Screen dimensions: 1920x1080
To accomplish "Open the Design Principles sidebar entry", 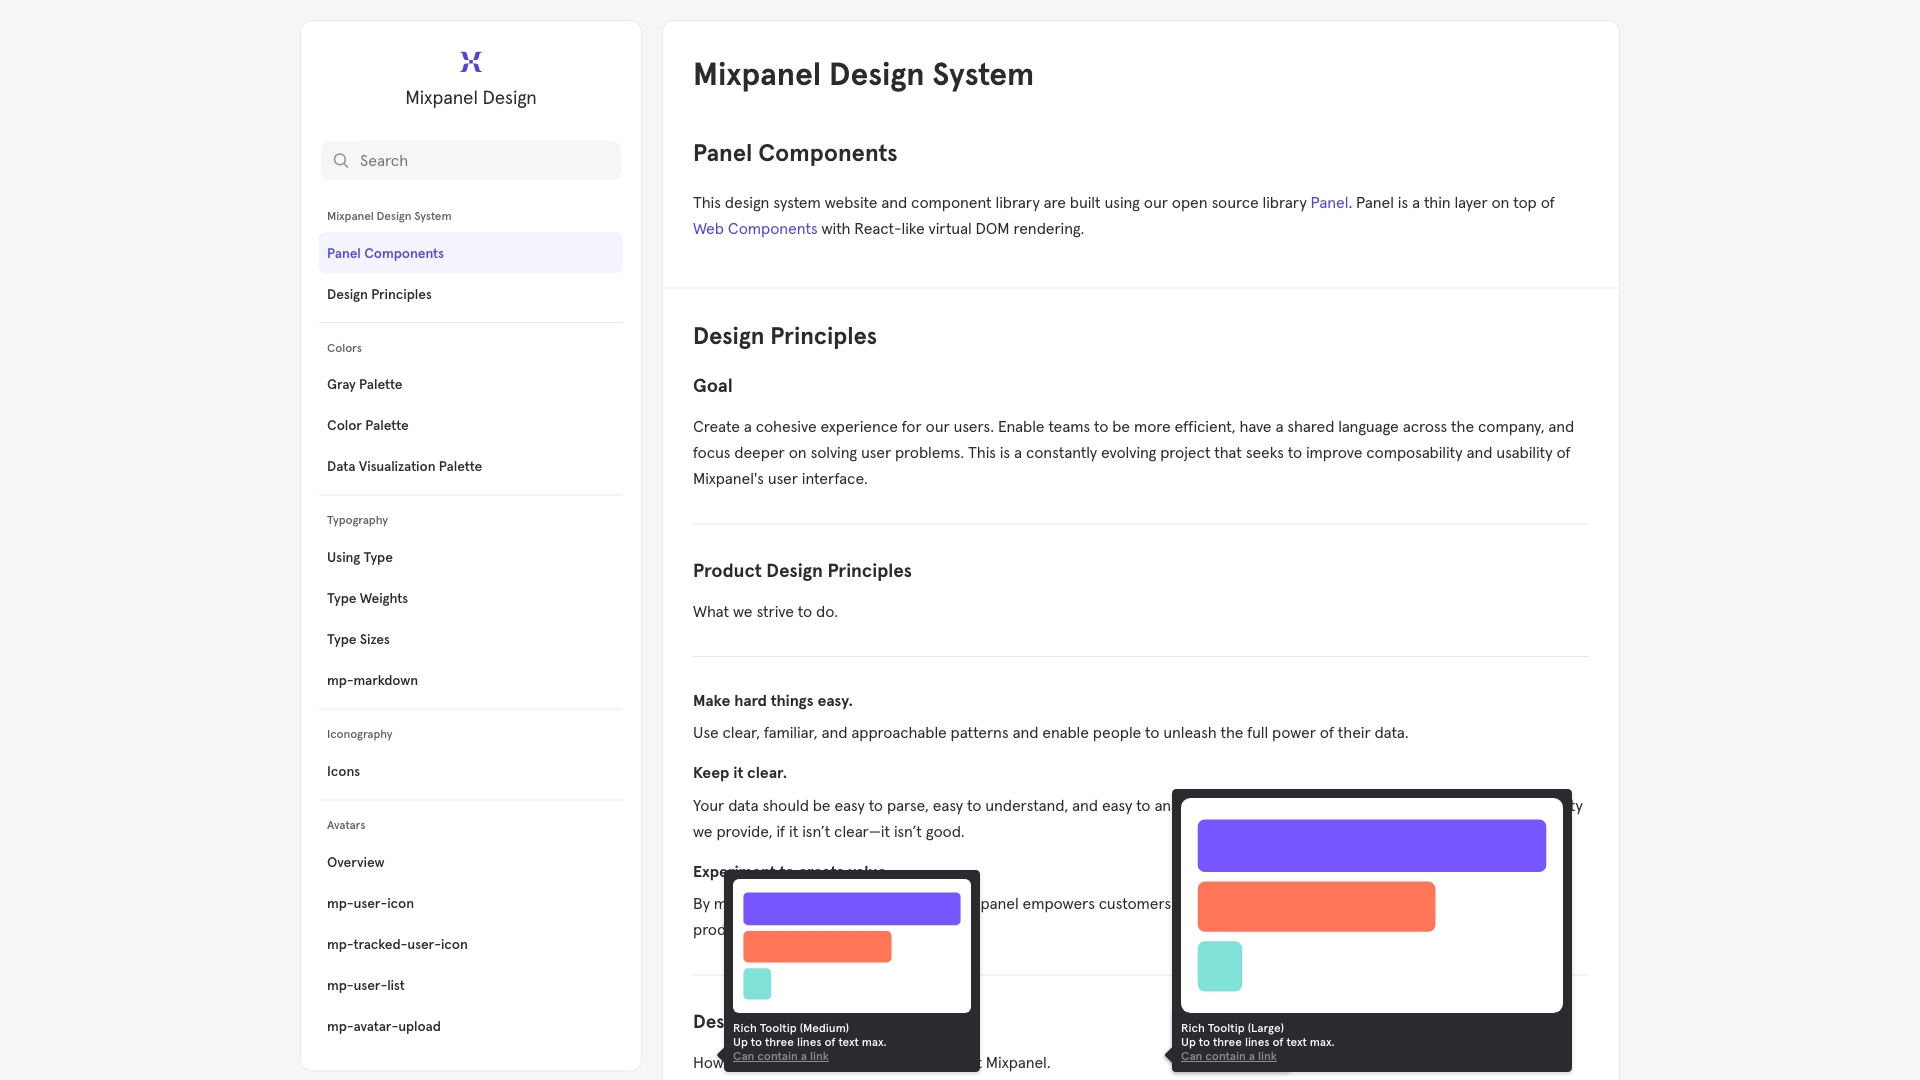I will (379, 294).
